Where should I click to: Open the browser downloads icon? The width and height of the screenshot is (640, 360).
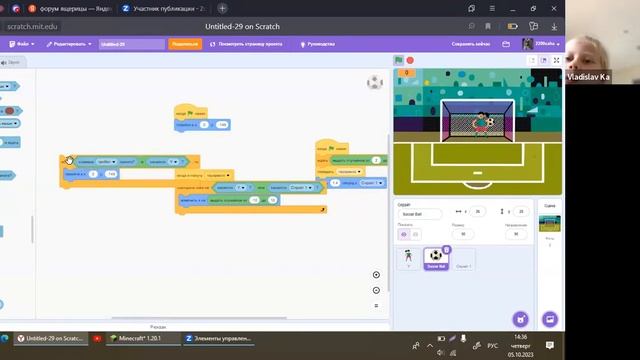[554, 27]
